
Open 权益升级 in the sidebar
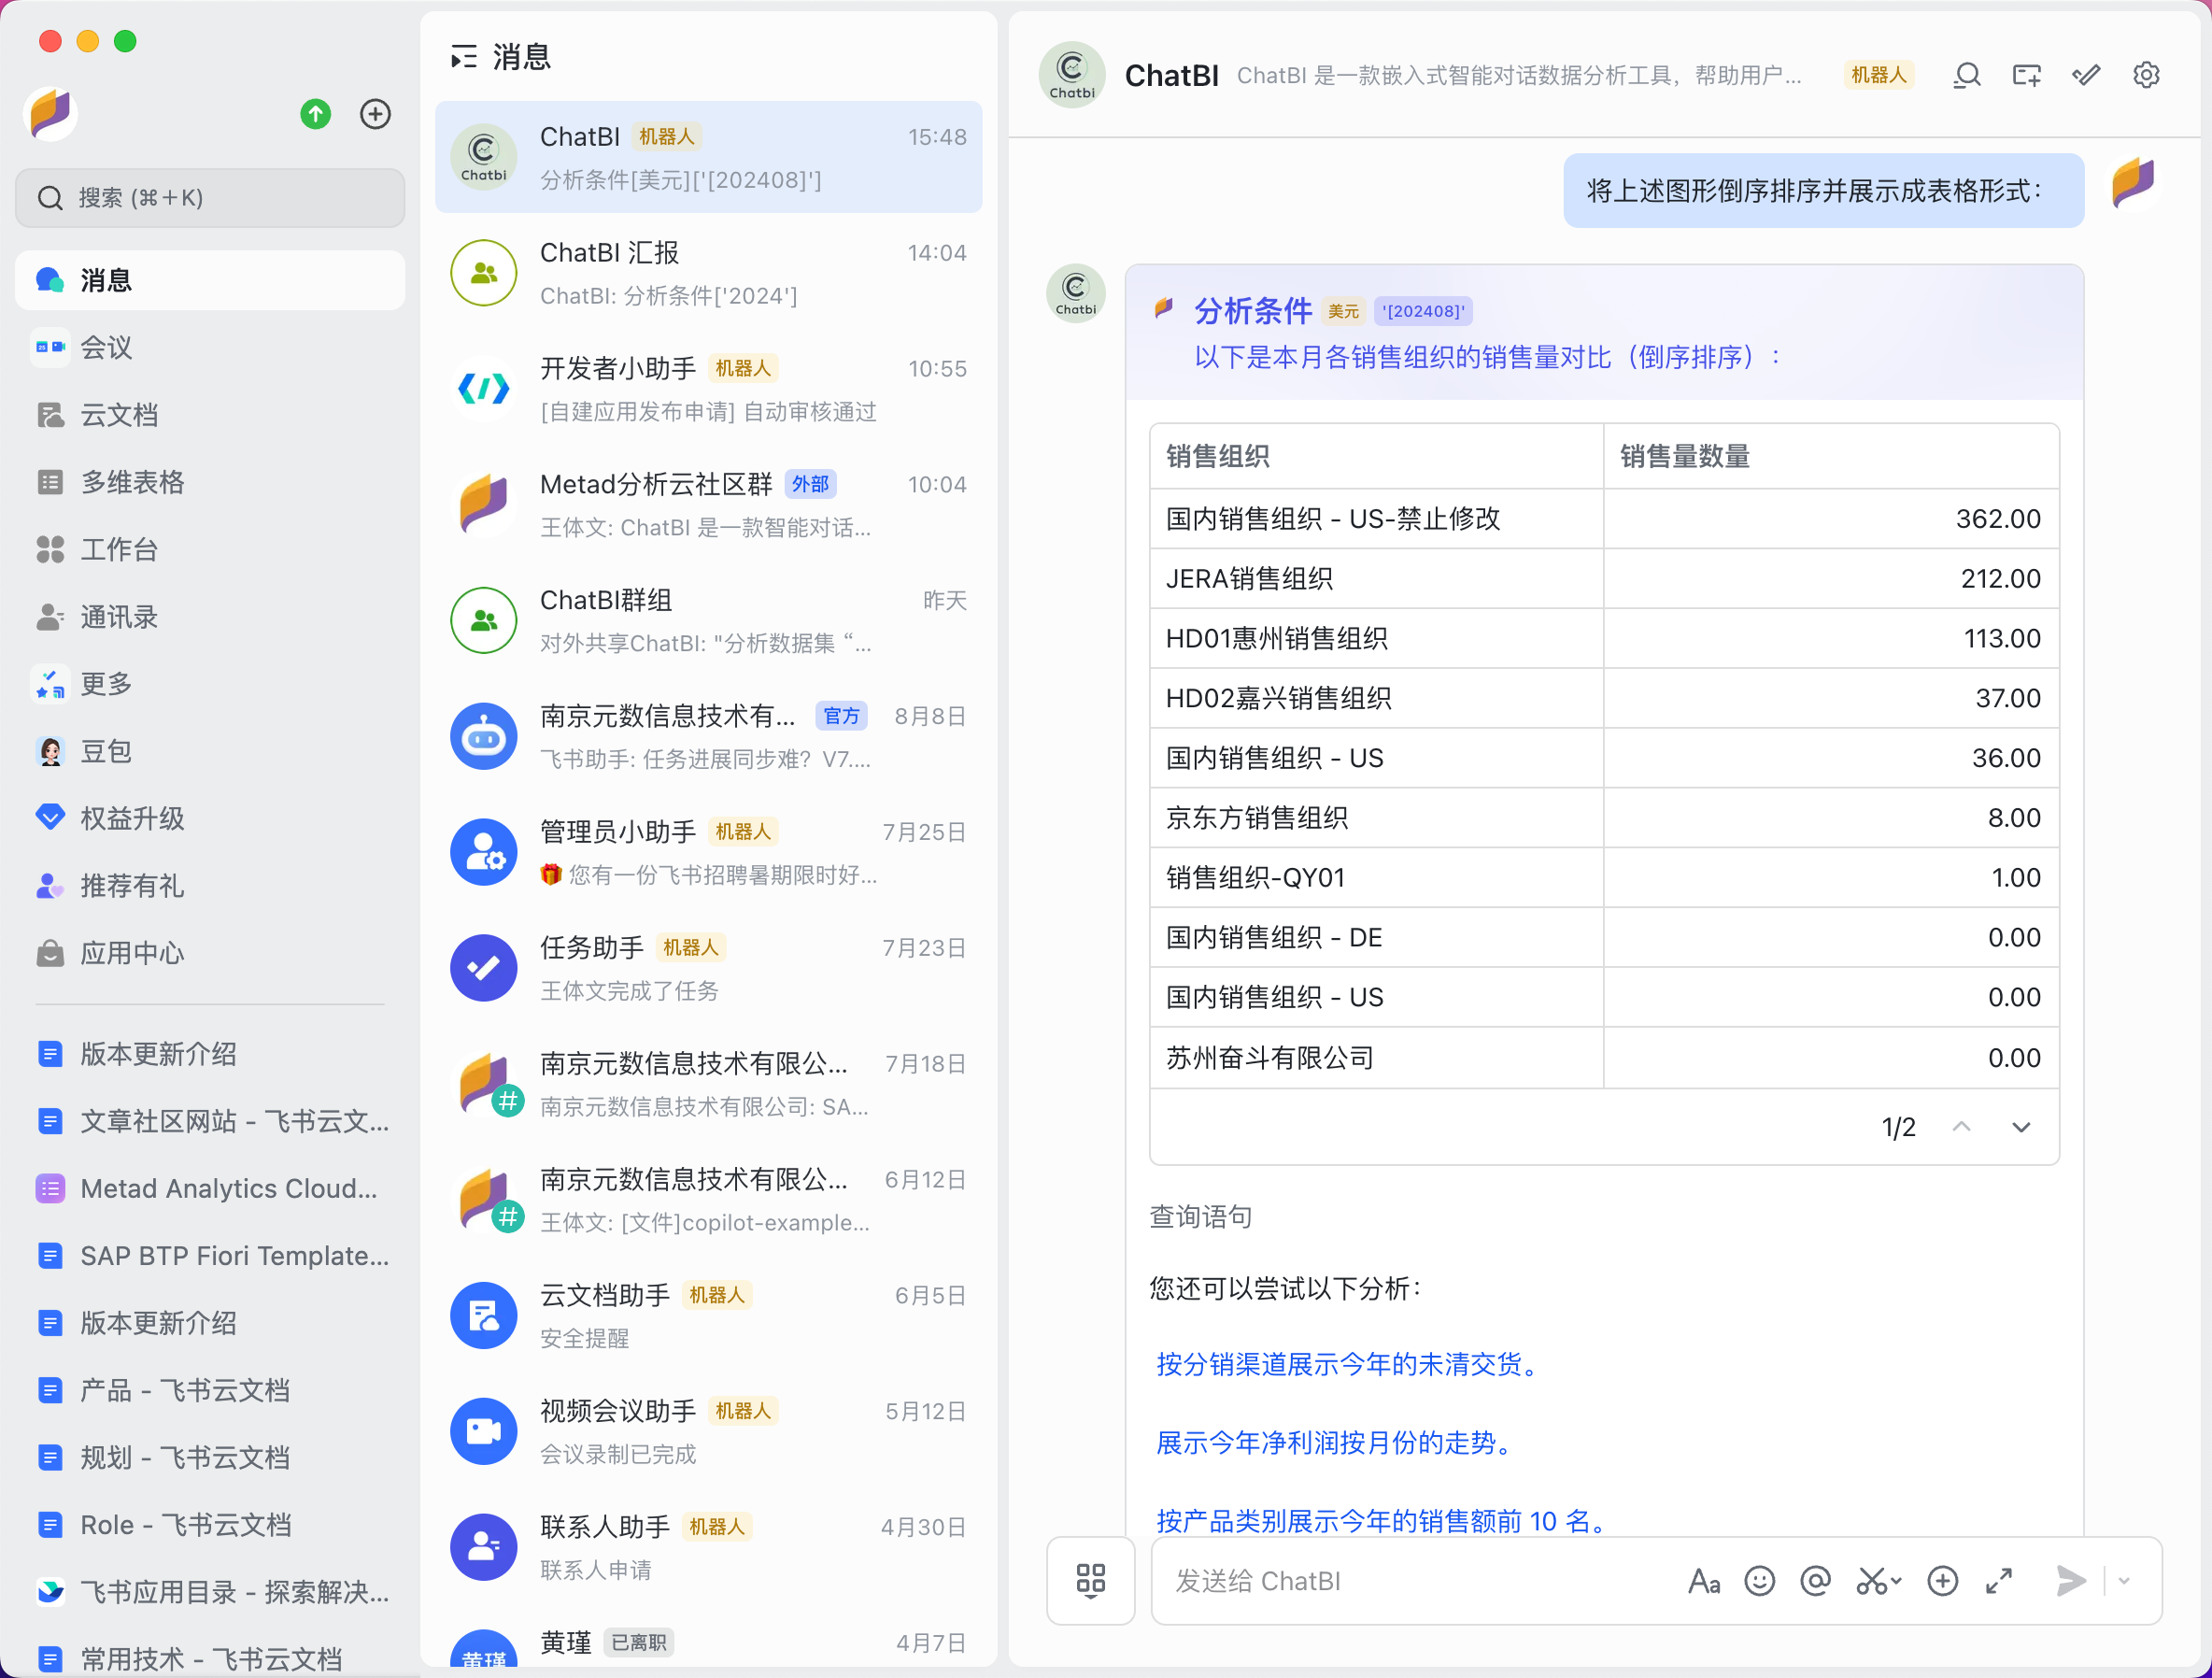(210, 818)
